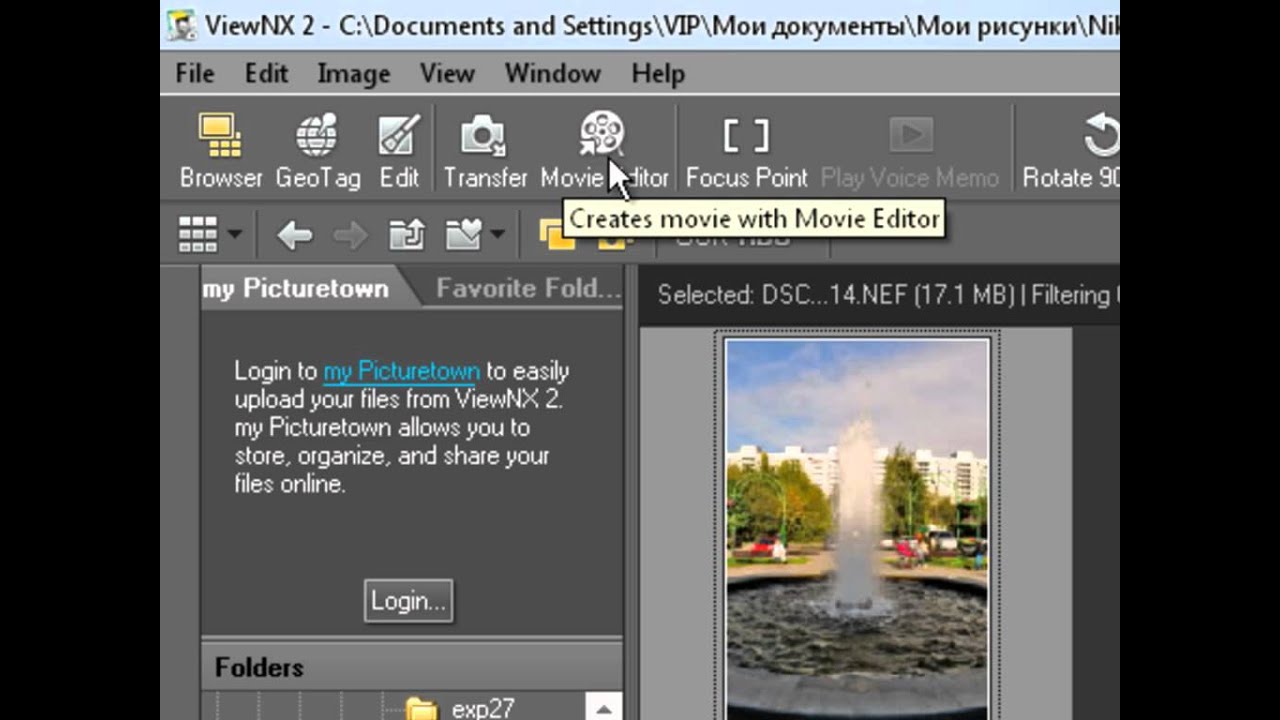The width and height of the screenshot is (1280, 720).
Task: Select the exp27 folder
Action: (483, 709)
